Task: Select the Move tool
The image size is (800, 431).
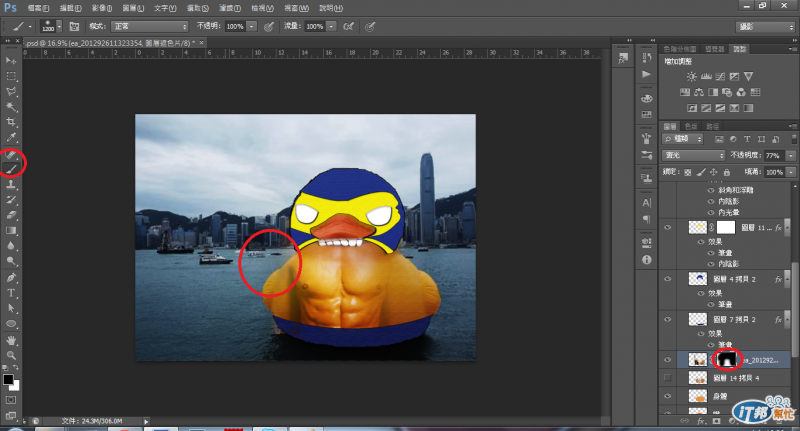Action: coord(11,61)
